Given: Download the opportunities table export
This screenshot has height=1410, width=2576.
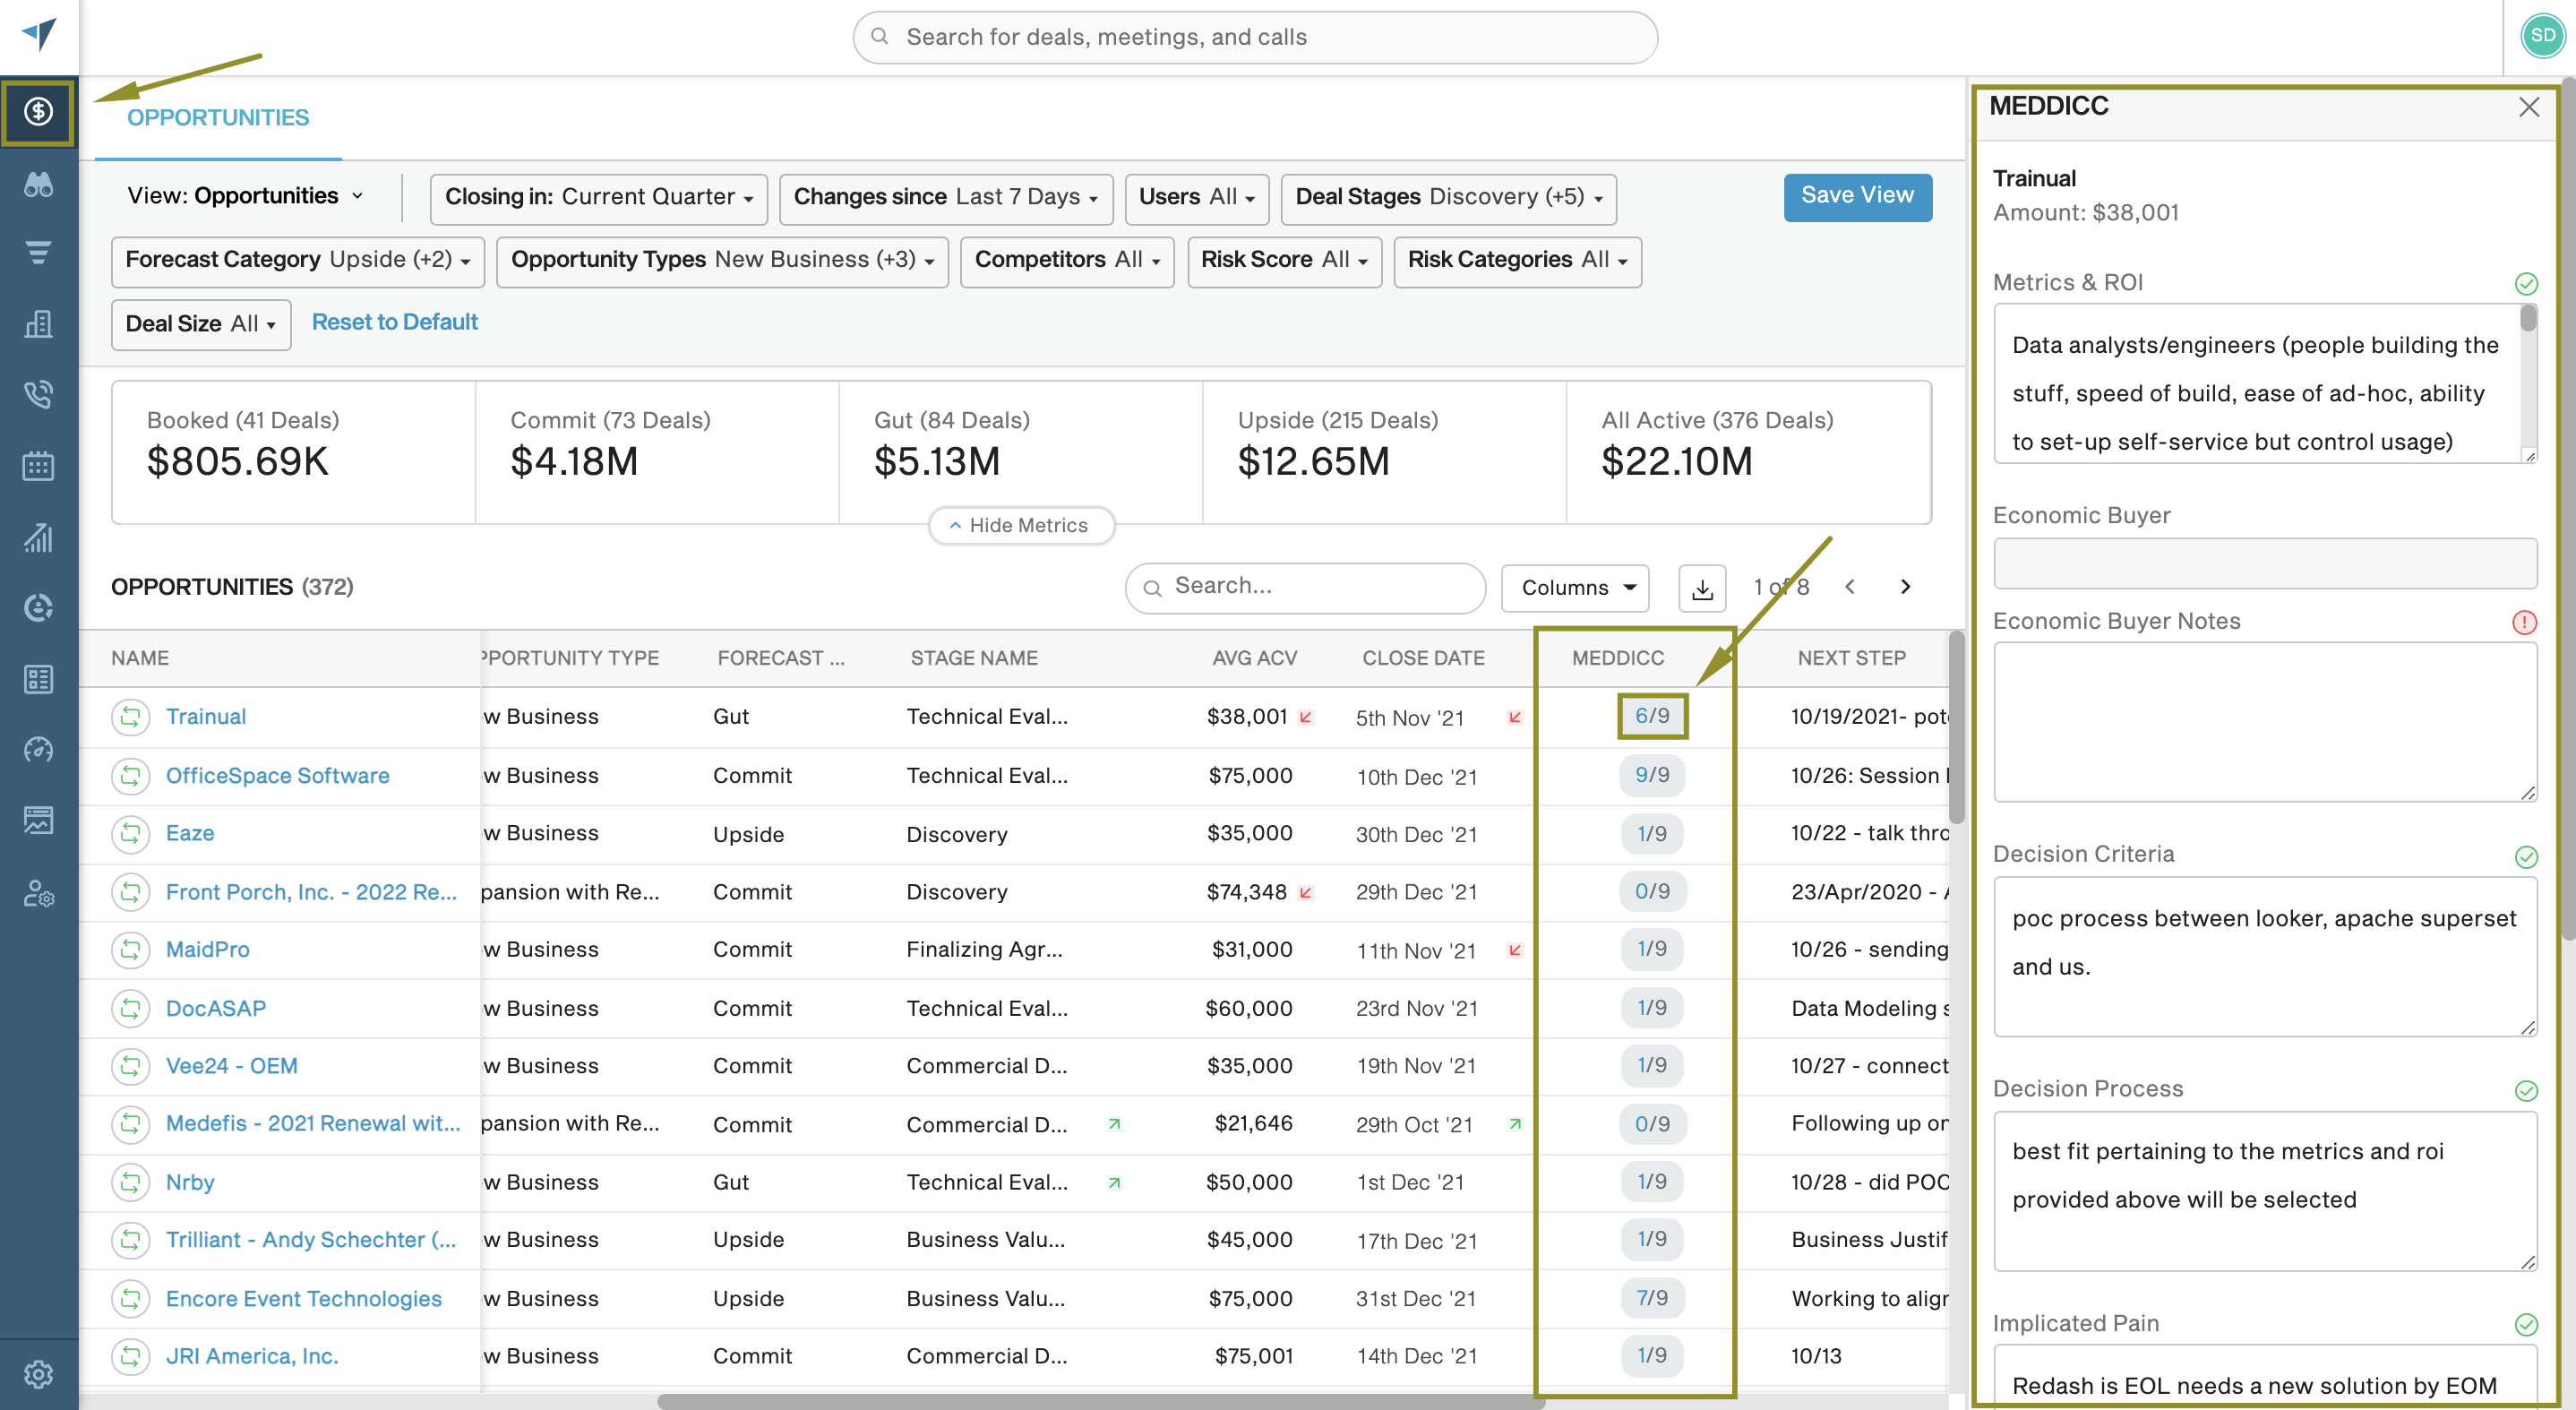Looking at the screenshot, I should tap(1701, 587).
